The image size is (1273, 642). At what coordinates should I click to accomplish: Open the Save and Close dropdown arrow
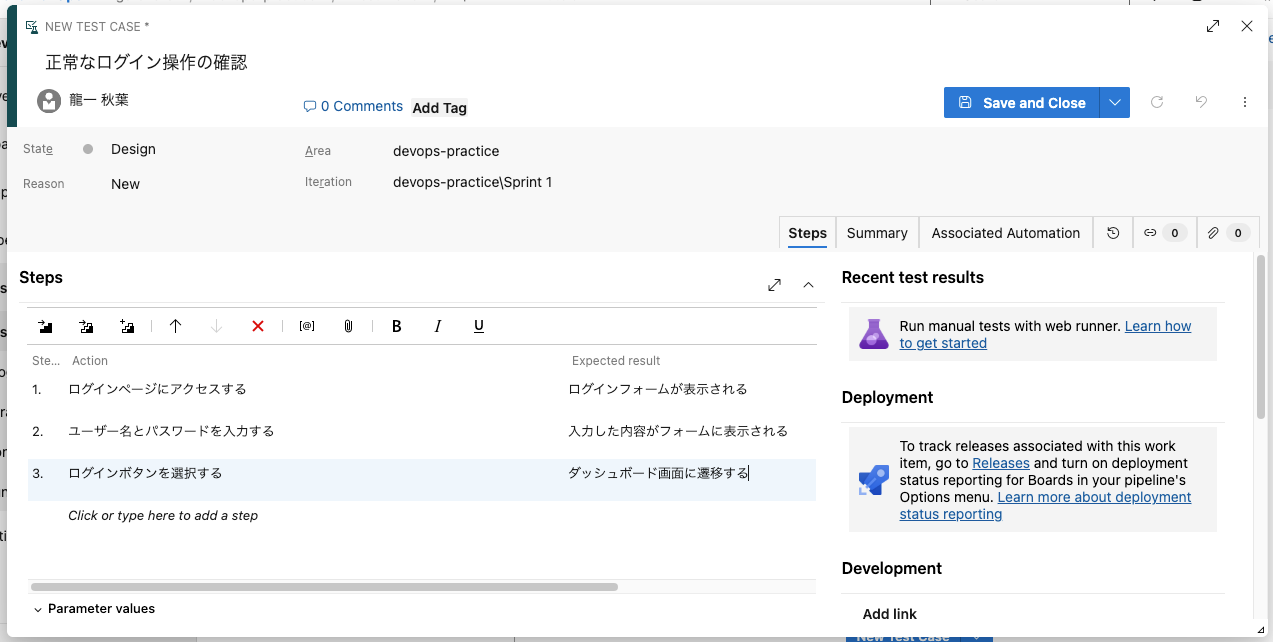pos(1115,103)
